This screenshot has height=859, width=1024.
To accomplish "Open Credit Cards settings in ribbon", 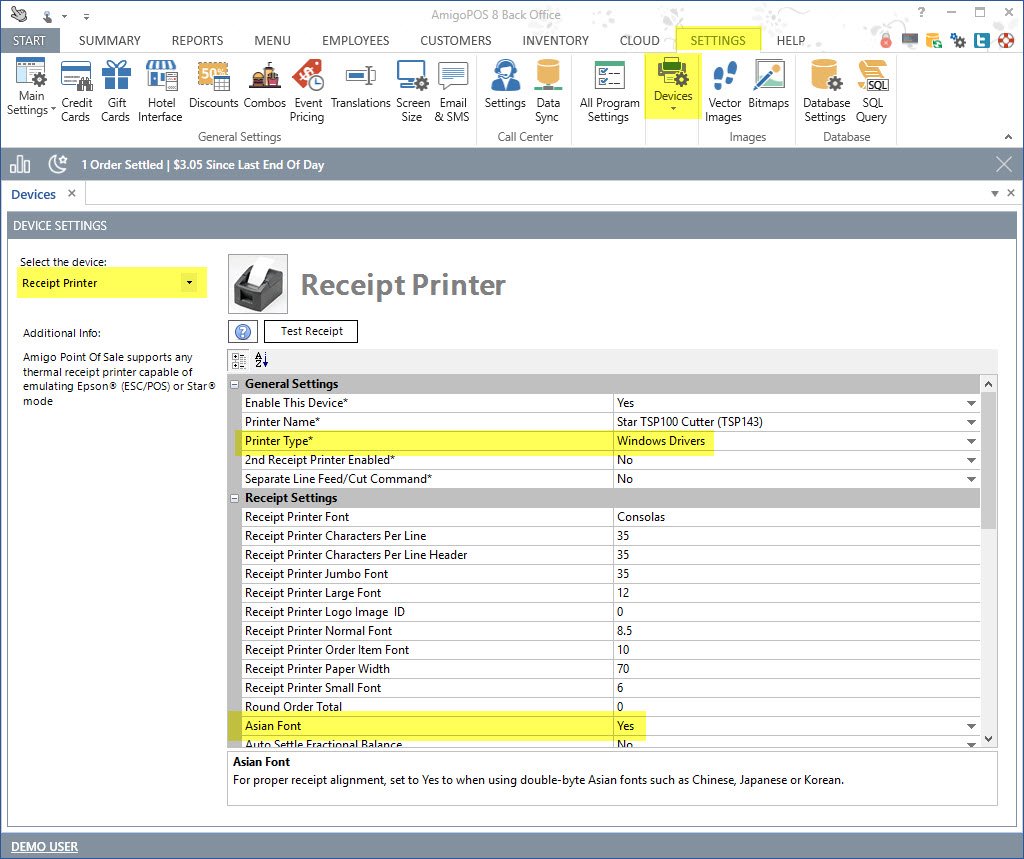I will coord(77,90).
